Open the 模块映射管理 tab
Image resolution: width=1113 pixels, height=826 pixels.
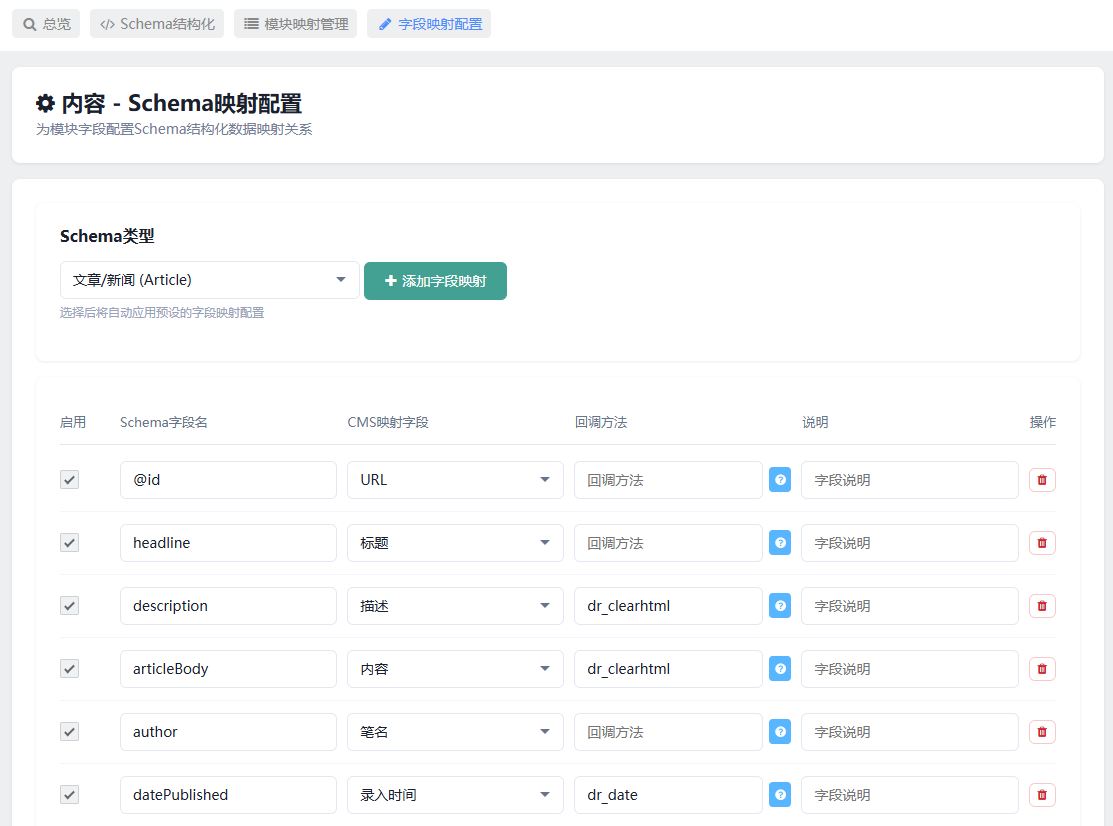(295, 24)
